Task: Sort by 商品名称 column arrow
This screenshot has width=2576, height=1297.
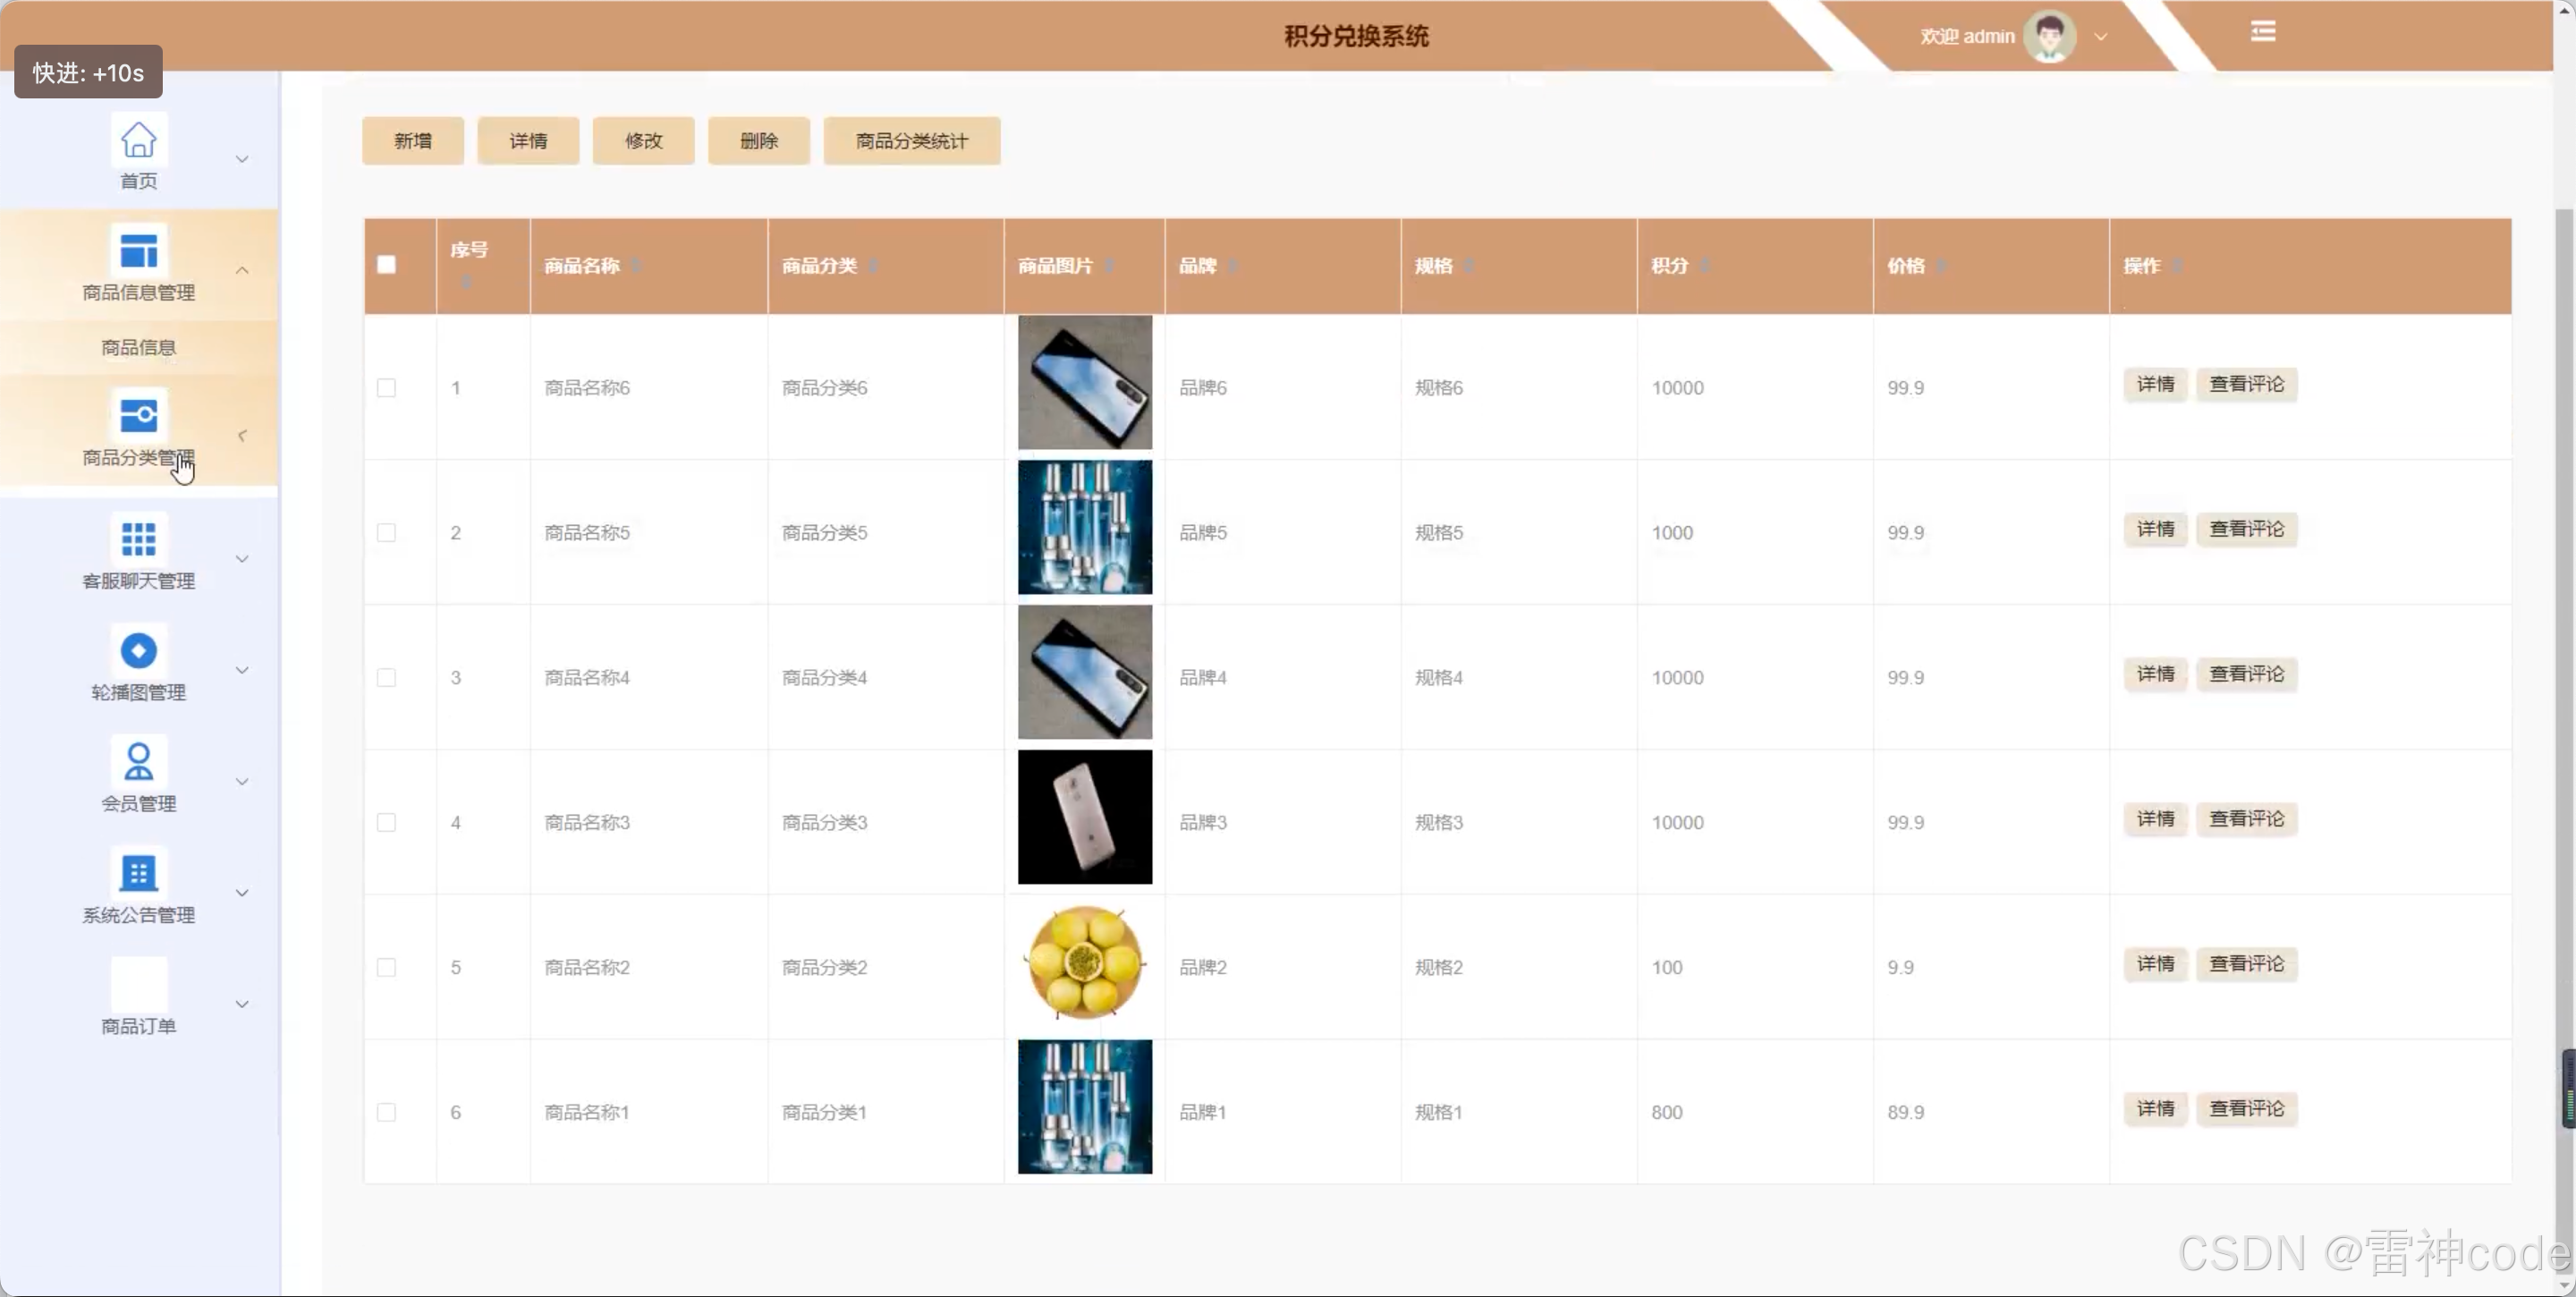Action: (x=636, y=266)
